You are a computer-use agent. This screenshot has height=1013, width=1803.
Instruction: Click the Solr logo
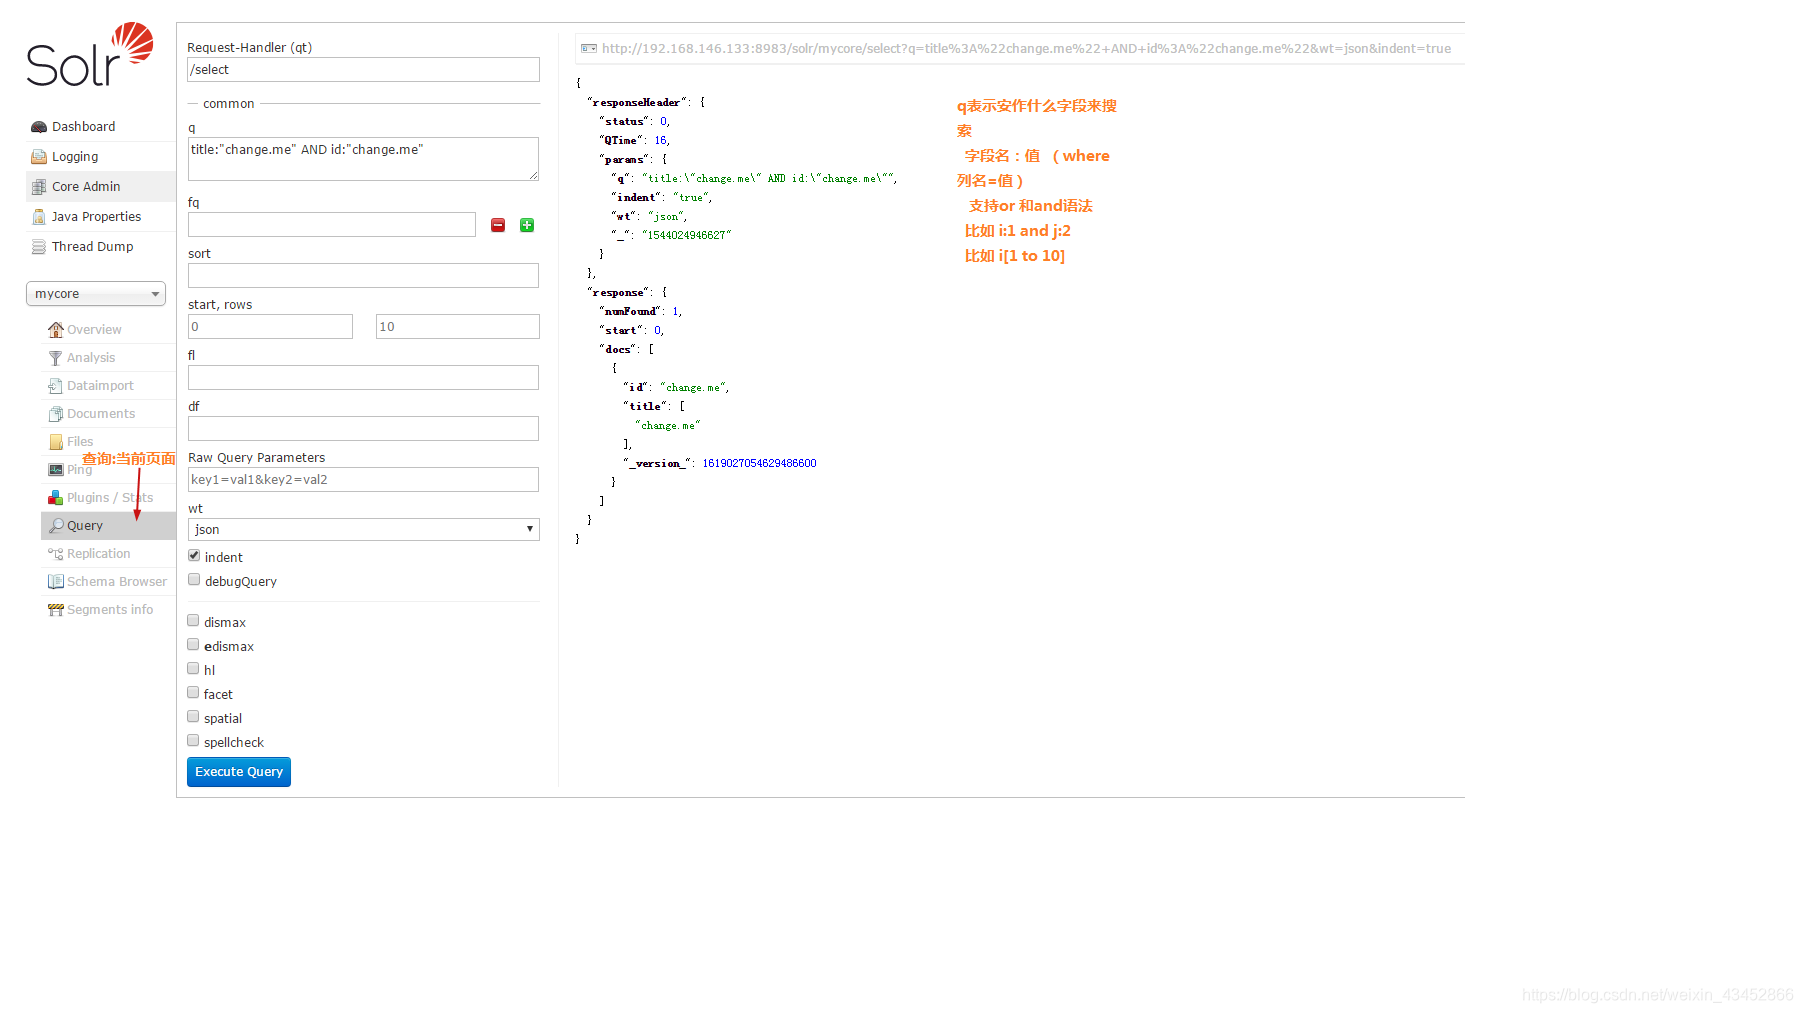(90, 55)
